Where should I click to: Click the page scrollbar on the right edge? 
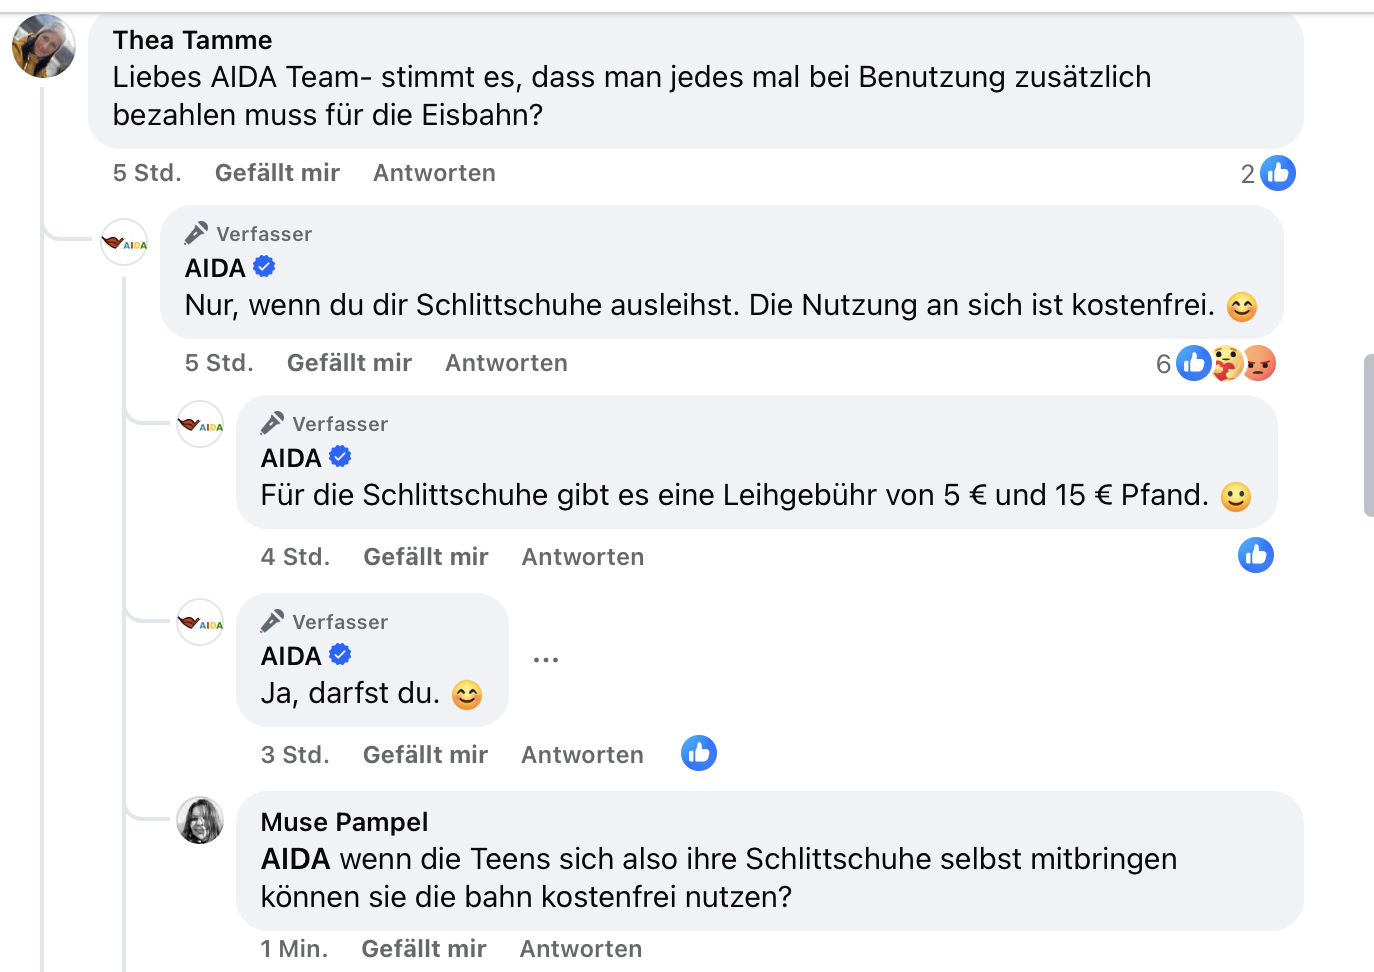pyautogui.click(x=1368, y=435)
